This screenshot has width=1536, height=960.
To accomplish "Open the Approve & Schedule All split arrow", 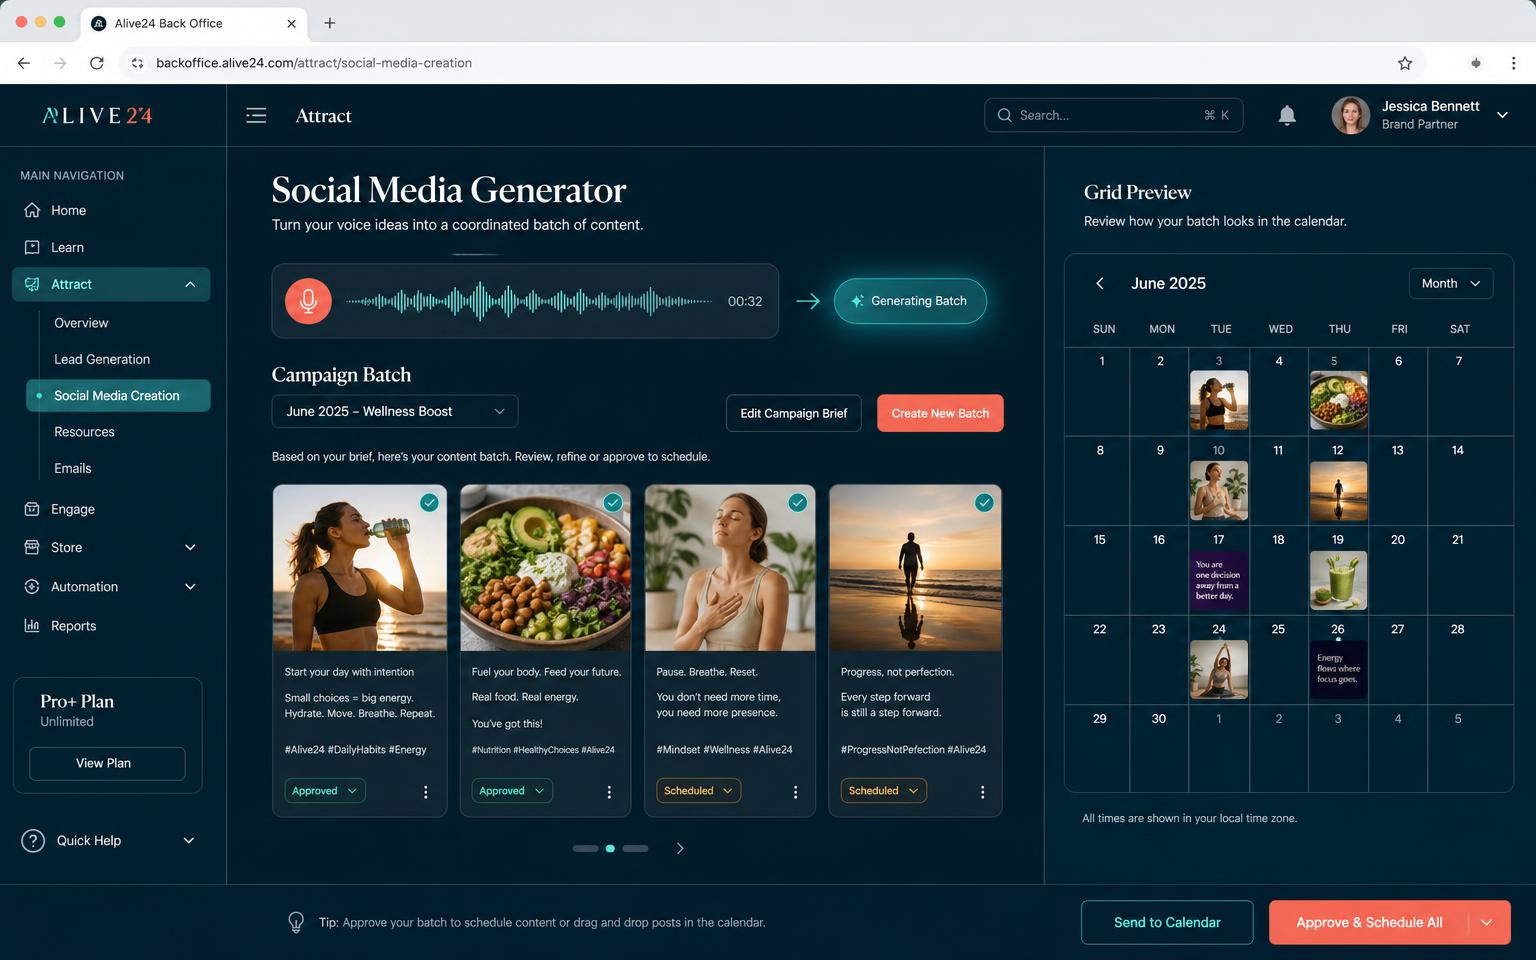I will [1487, 923].
